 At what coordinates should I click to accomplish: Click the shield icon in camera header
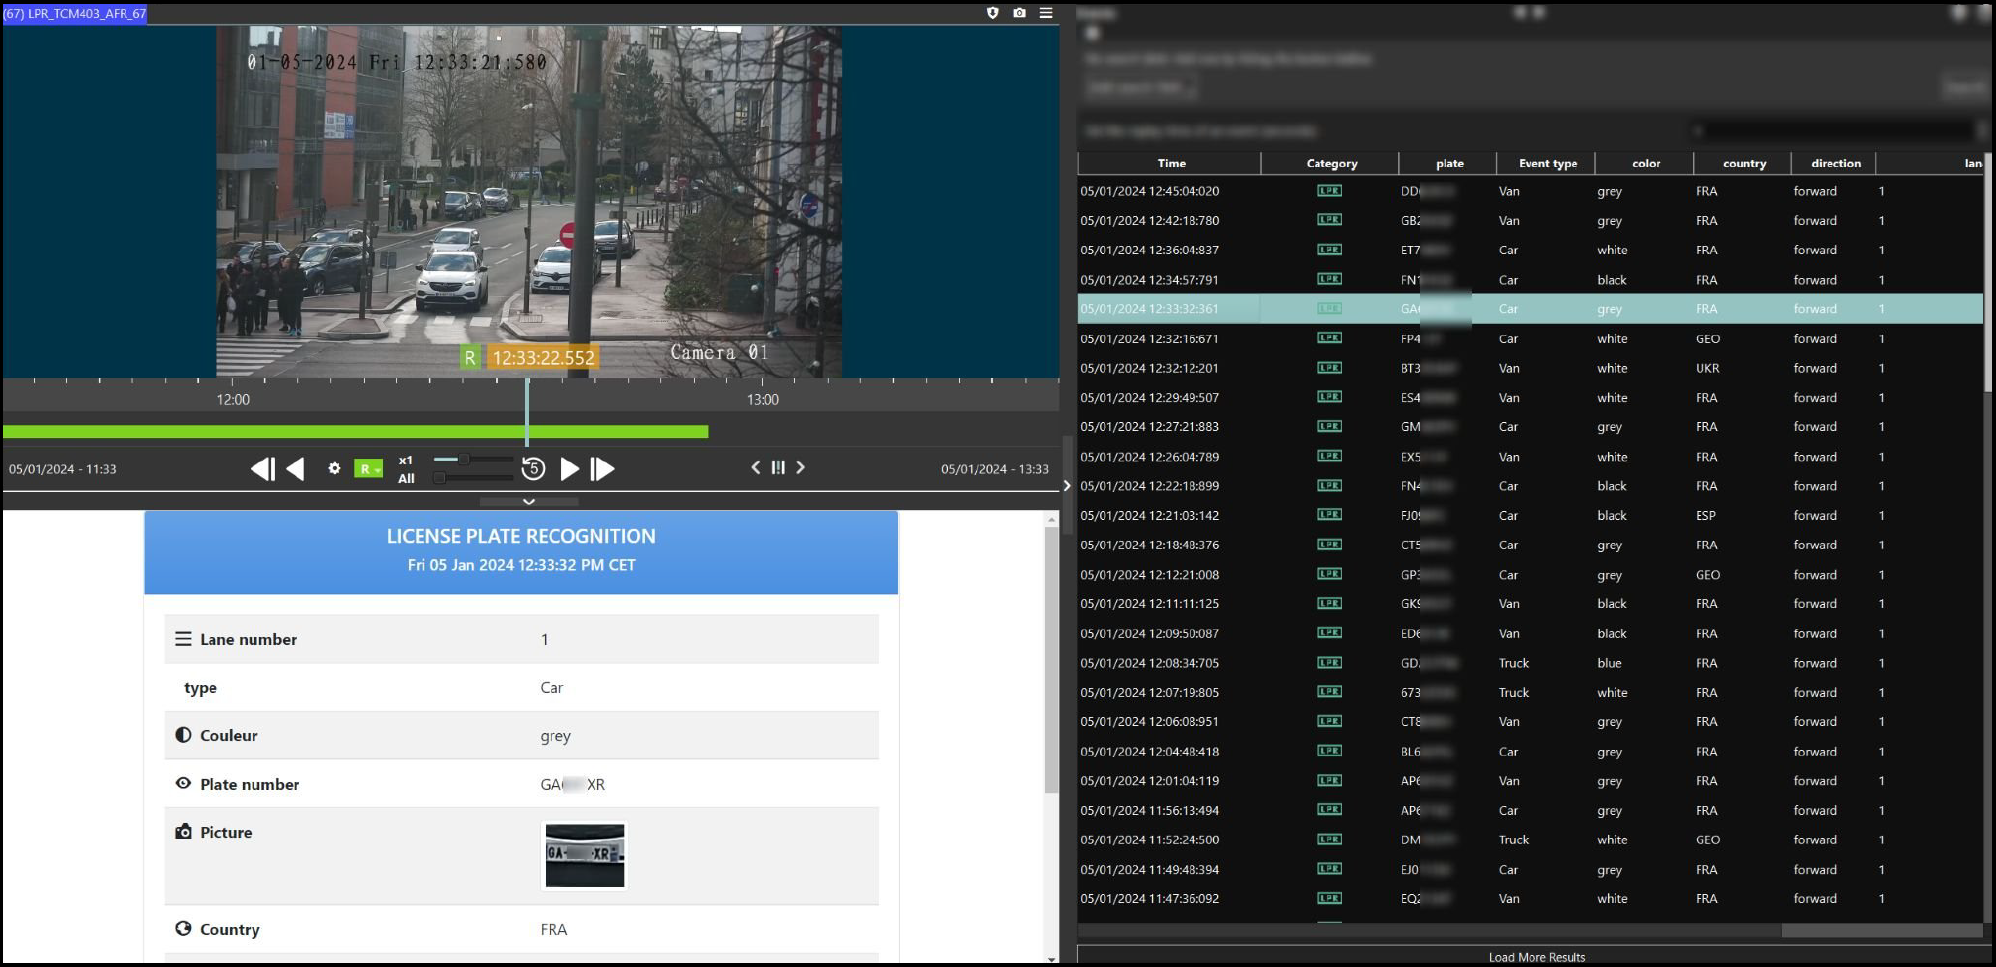pyautogui.click(x=992, y=13)
